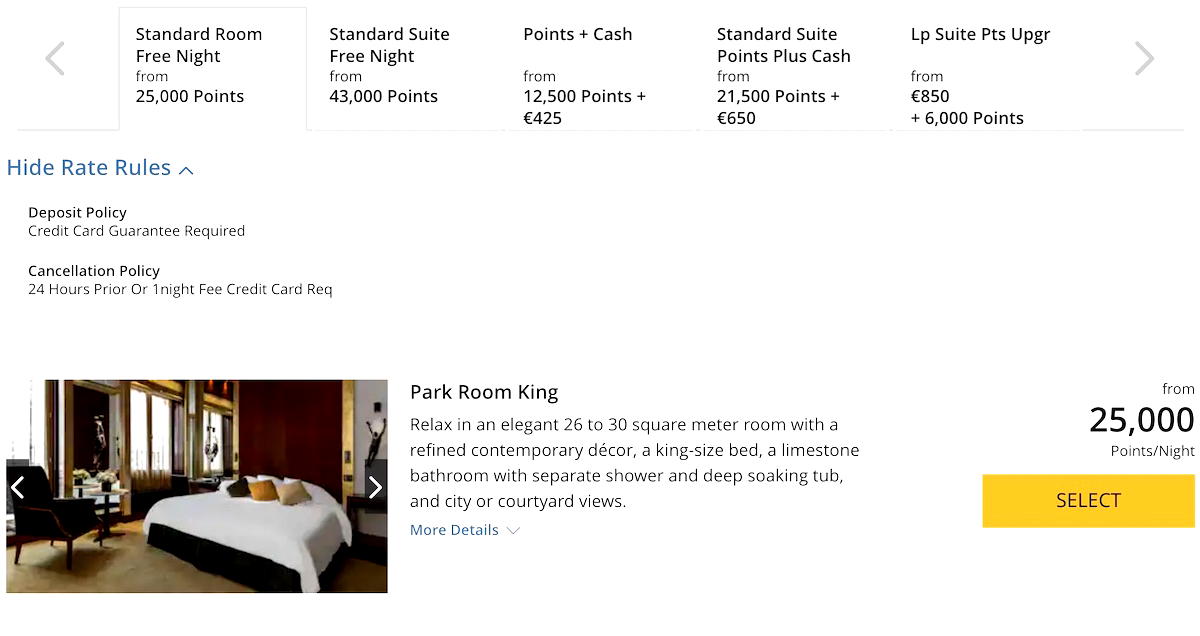1200x636 pixels.
Task: Click the Park Room King bedroom photo
Action: pos(197,486)
